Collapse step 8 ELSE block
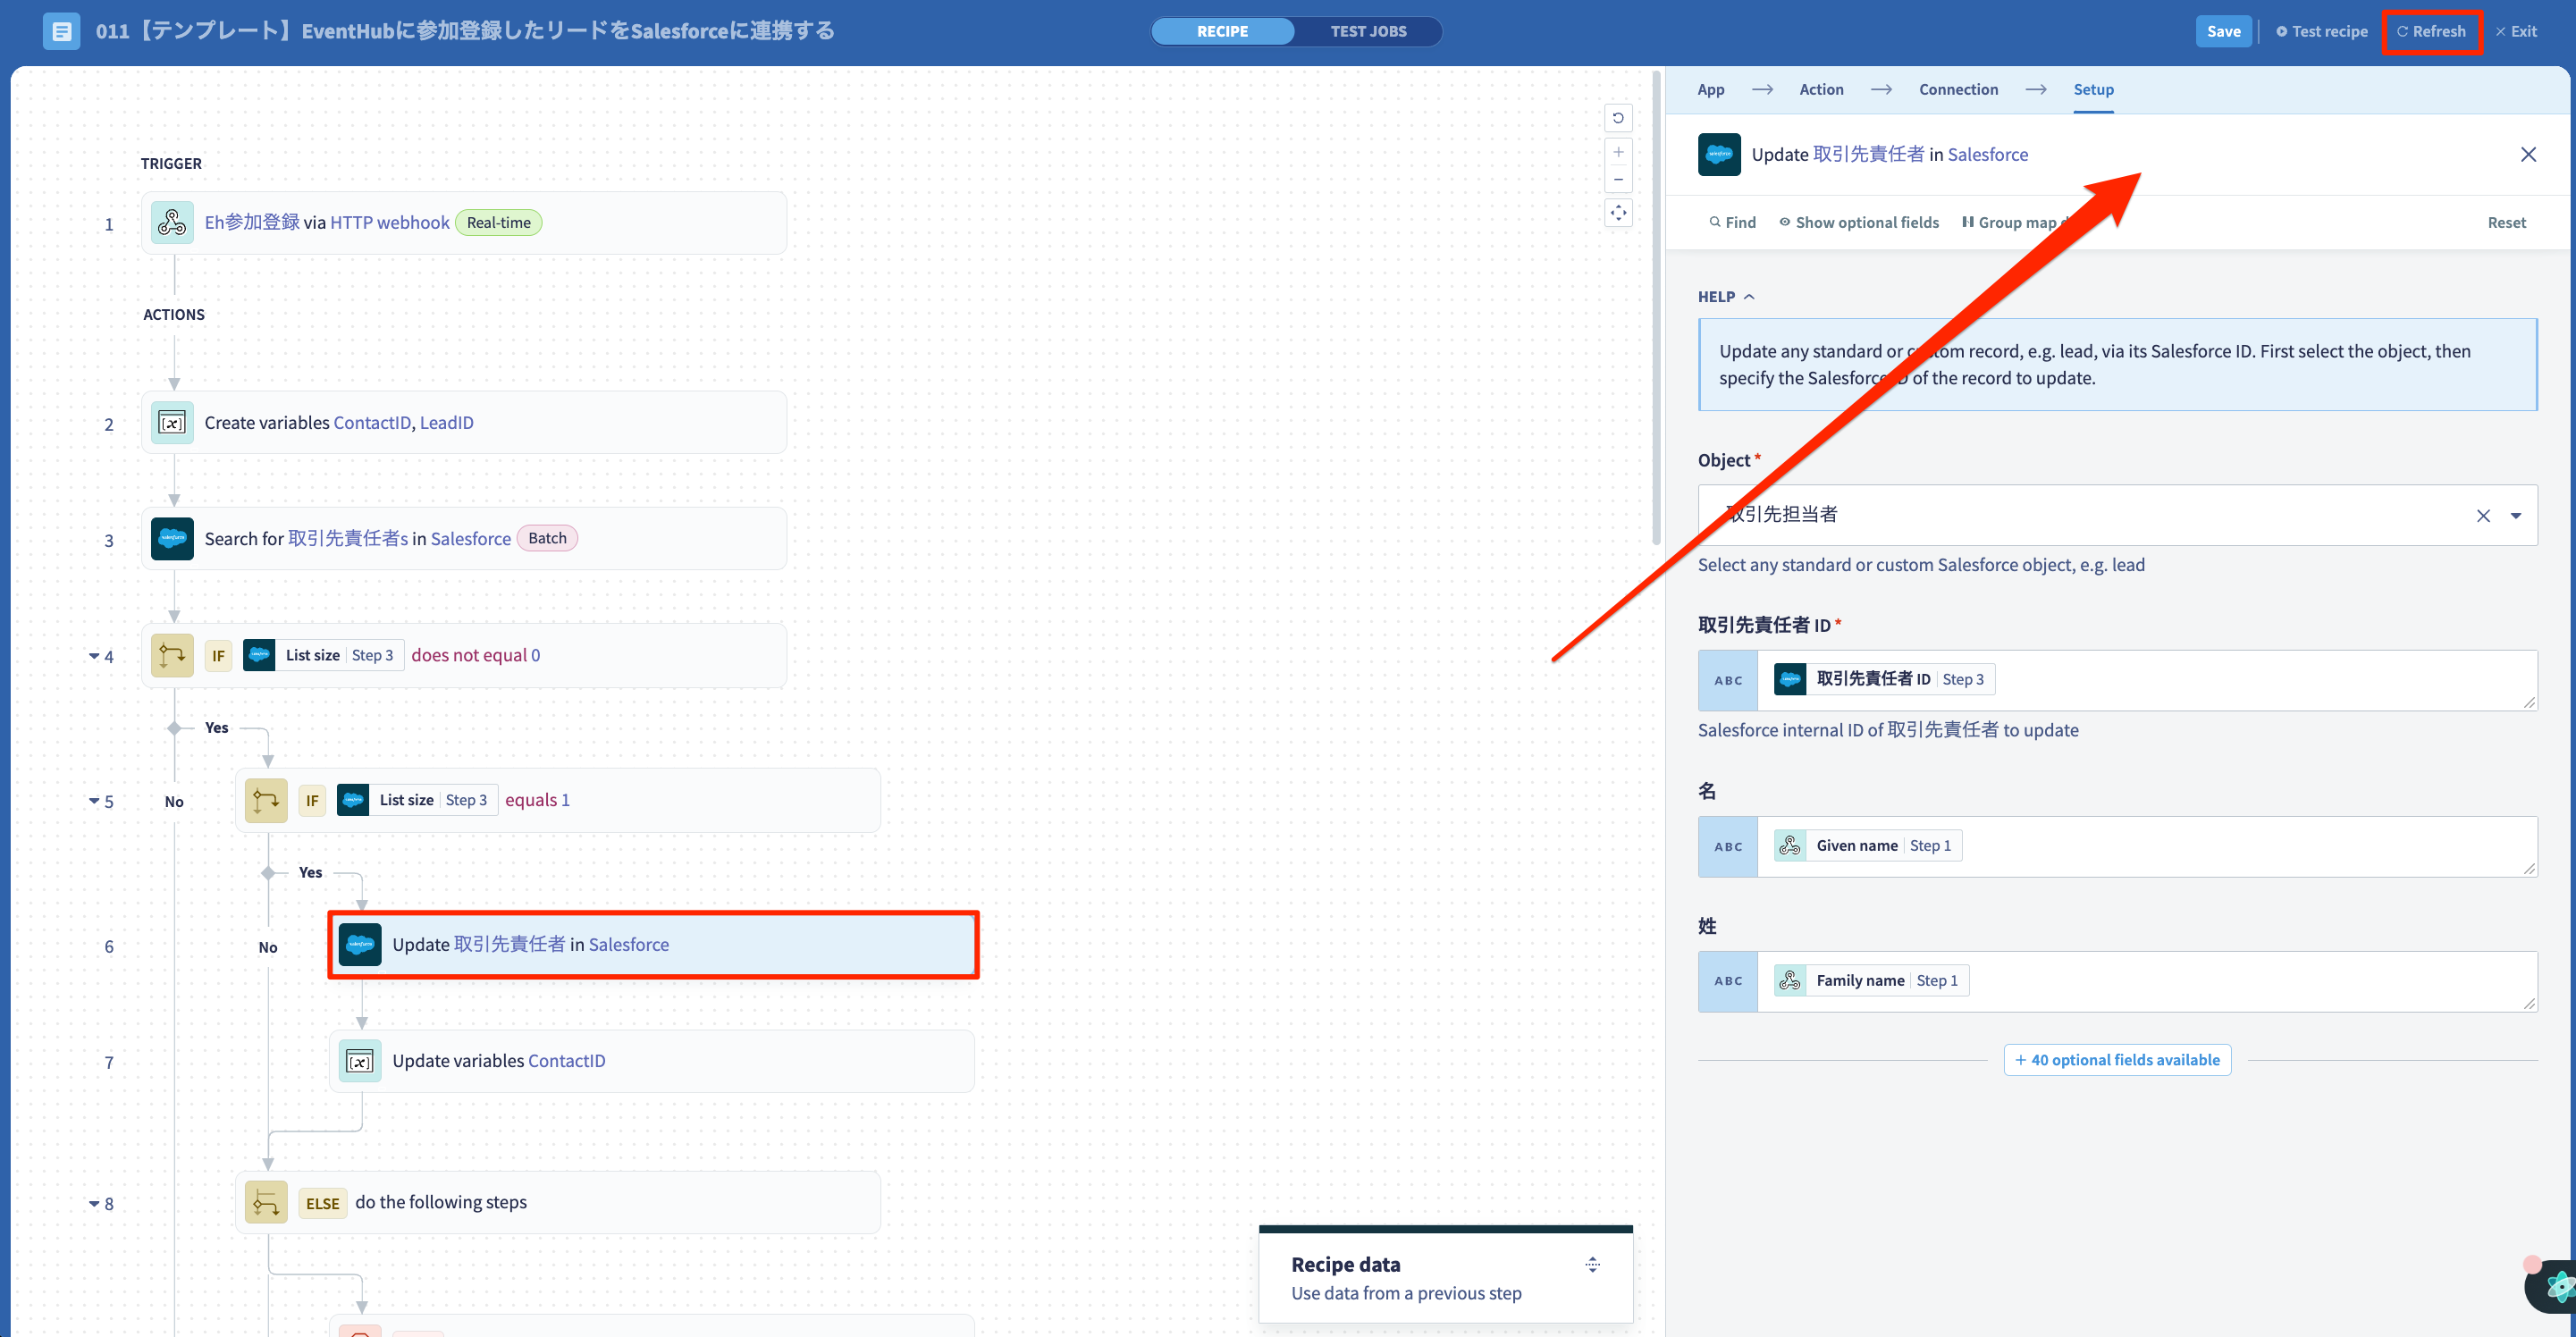 (93, 1203)
